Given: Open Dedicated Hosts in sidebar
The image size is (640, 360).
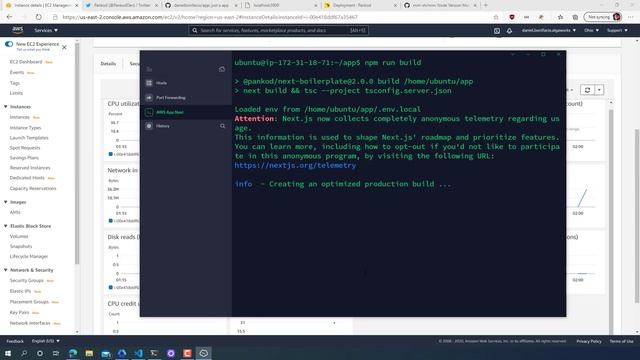Looking at the screenshot, I should click(x=27, y=178).
